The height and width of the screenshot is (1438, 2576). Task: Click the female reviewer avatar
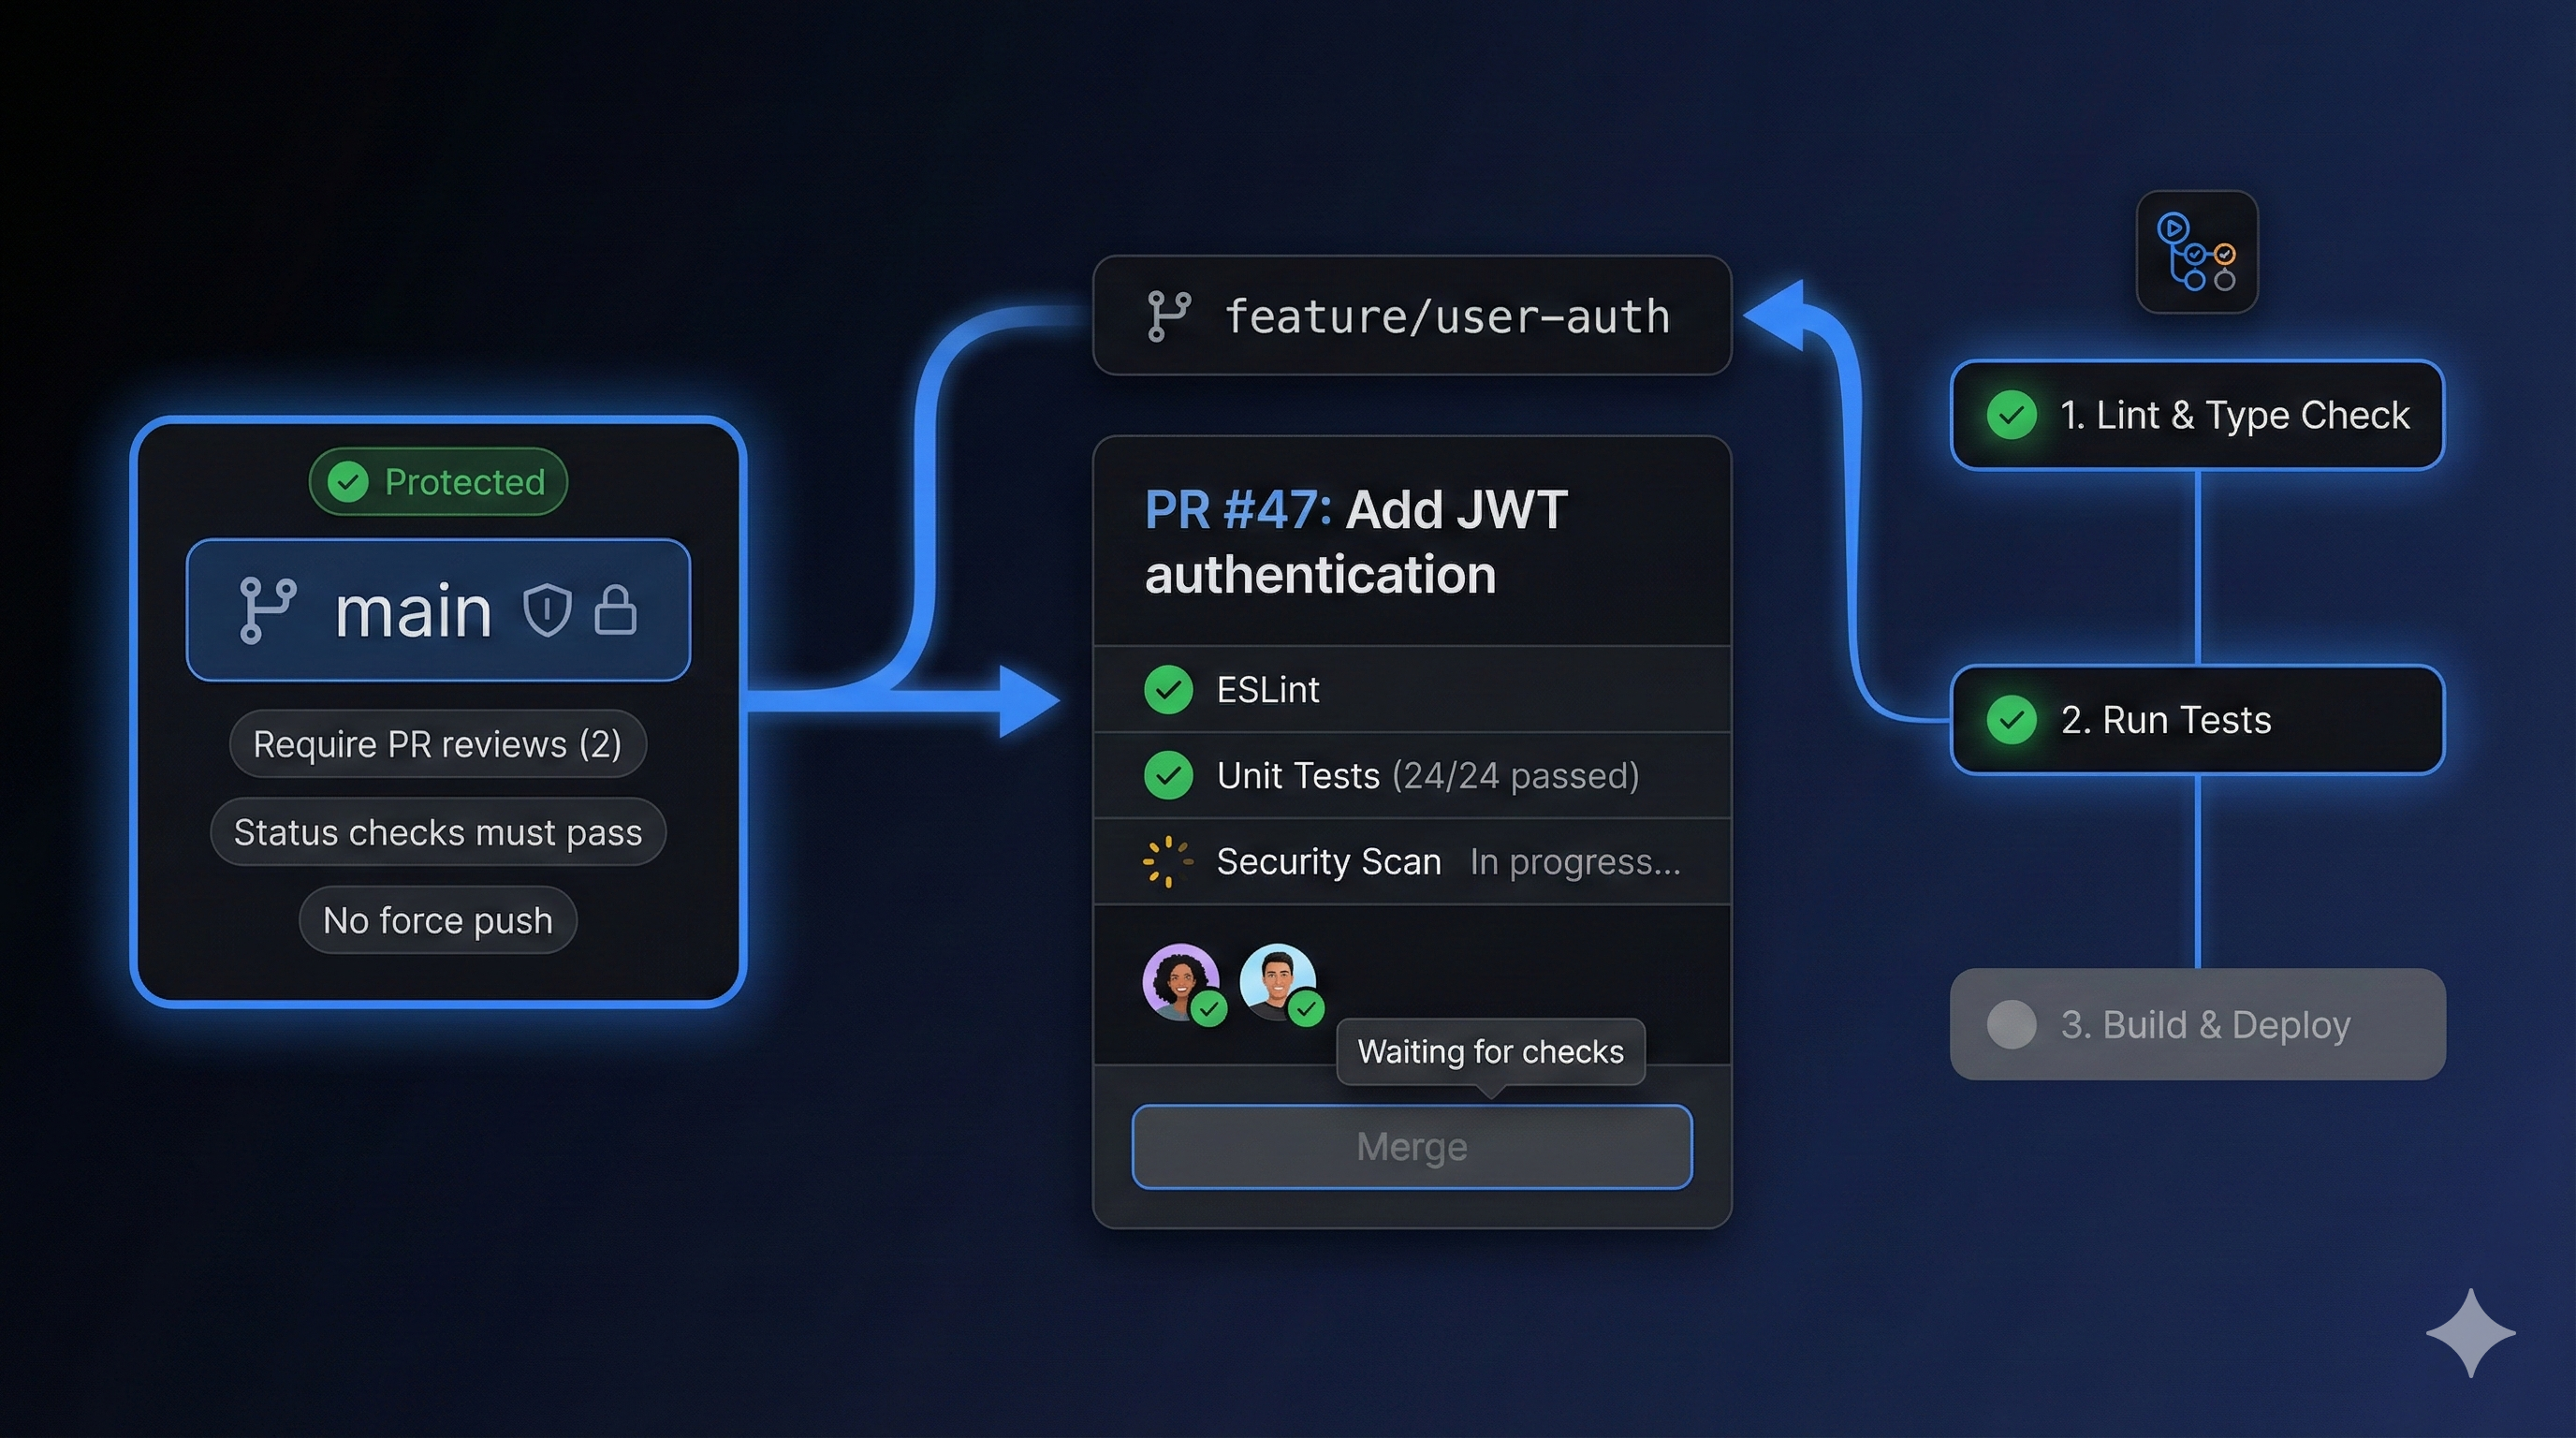pyautogui.click(x=1182, y=983)
